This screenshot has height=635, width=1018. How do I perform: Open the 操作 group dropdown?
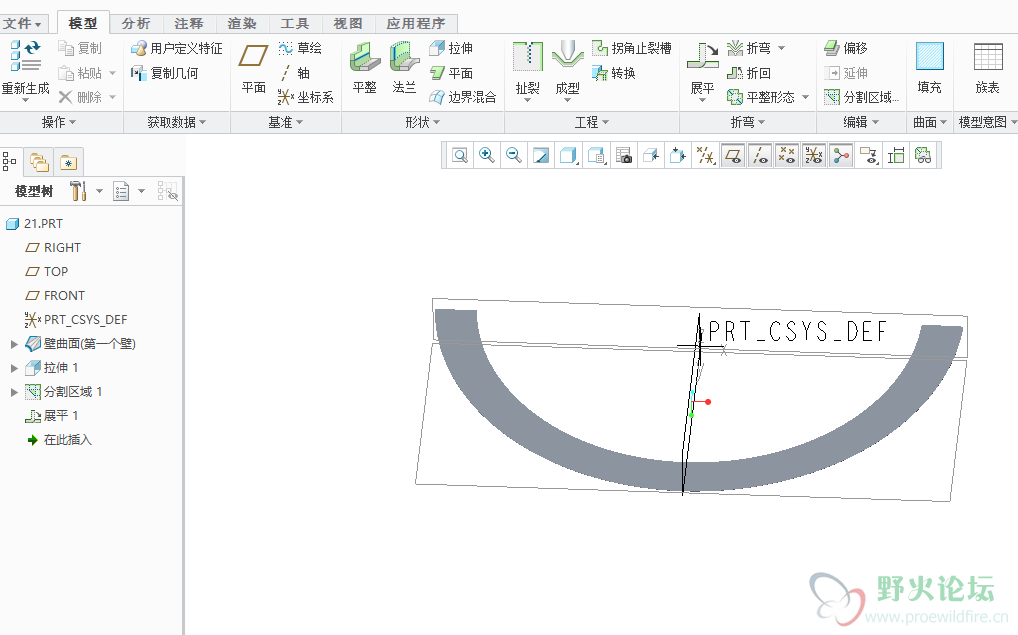[x=59, y=122]
